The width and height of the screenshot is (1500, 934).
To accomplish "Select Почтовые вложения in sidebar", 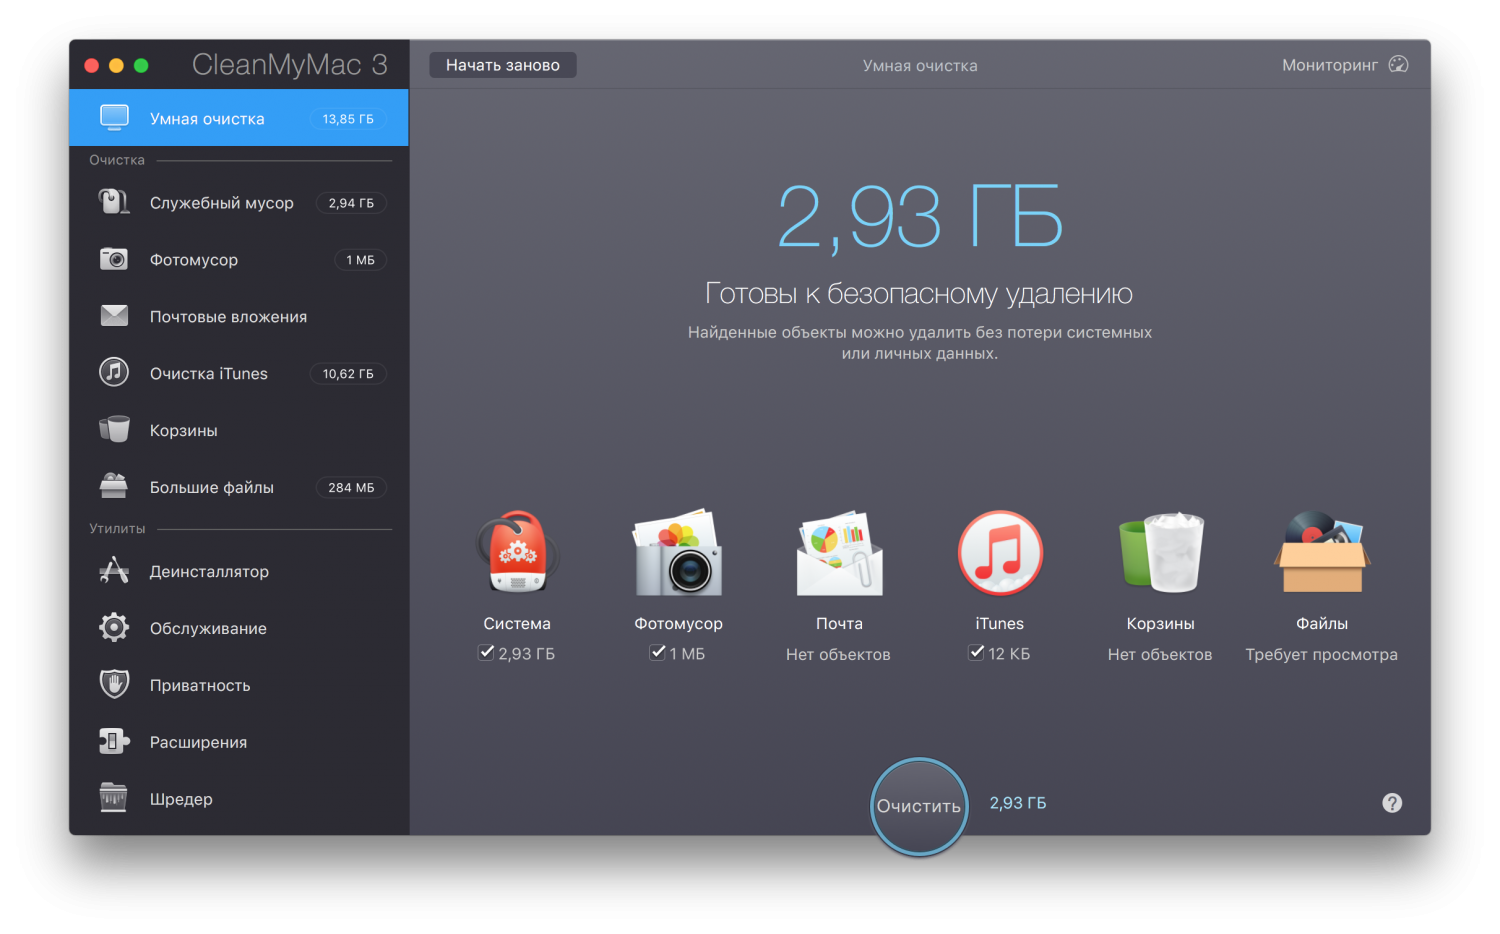I will (x=239, y=316).
